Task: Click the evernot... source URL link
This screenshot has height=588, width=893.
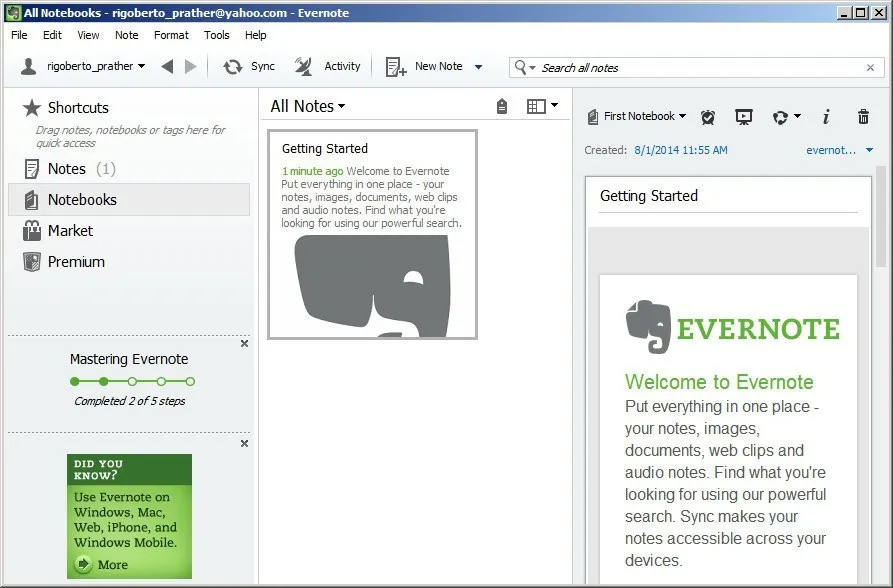Action: tap(831, 150)
